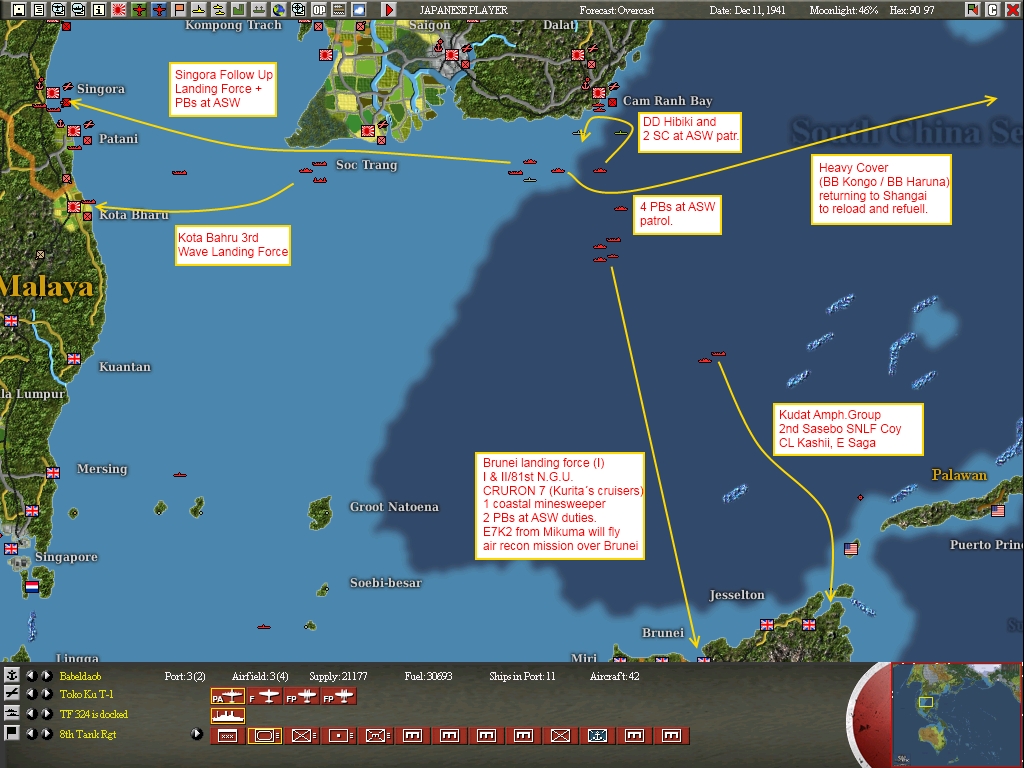Click the 'C' icon at top right
The image size is (1024, 768).
click(x=993, y=9)
